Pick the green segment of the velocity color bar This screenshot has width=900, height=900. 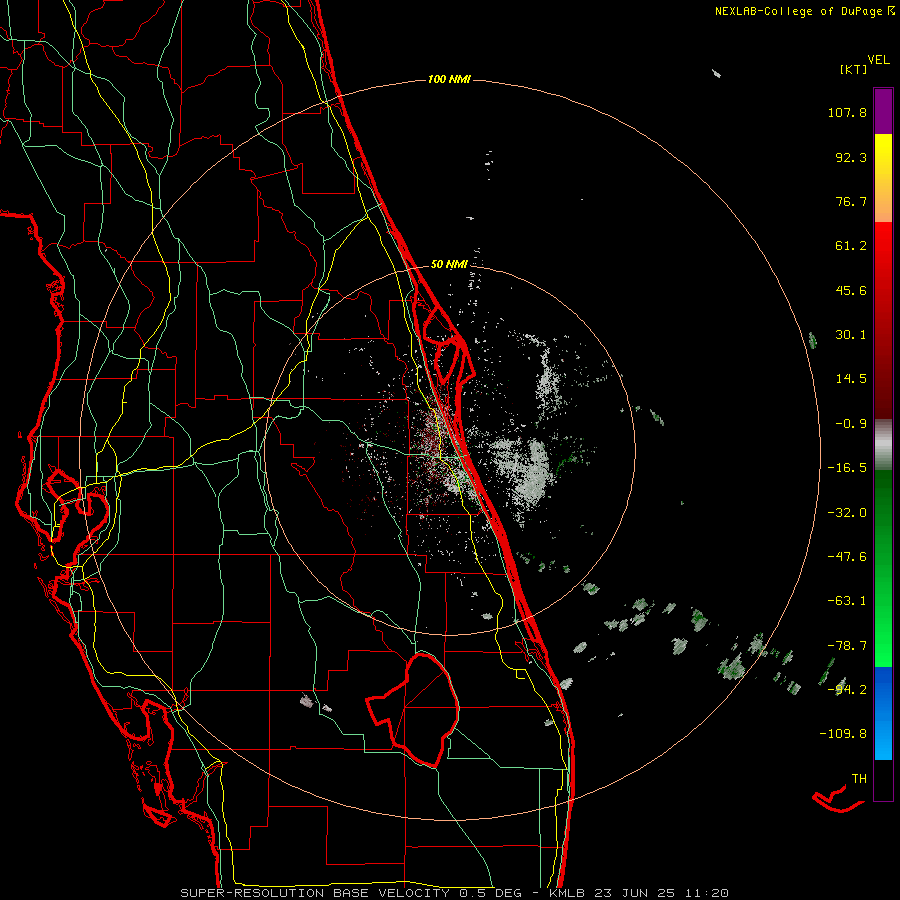coord(883,568)
